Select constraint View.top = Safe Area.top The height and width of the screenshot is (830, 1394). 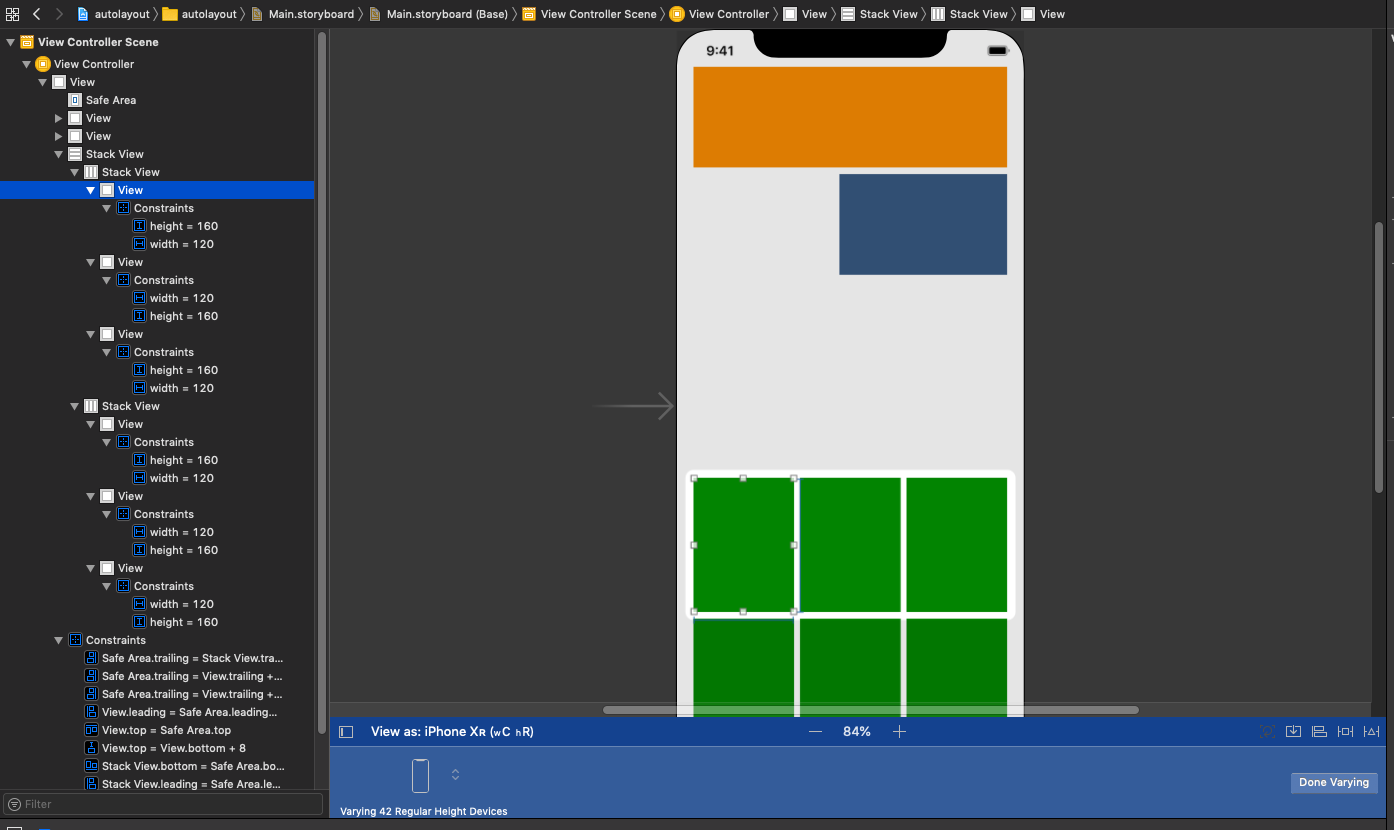tap(157, 730)
